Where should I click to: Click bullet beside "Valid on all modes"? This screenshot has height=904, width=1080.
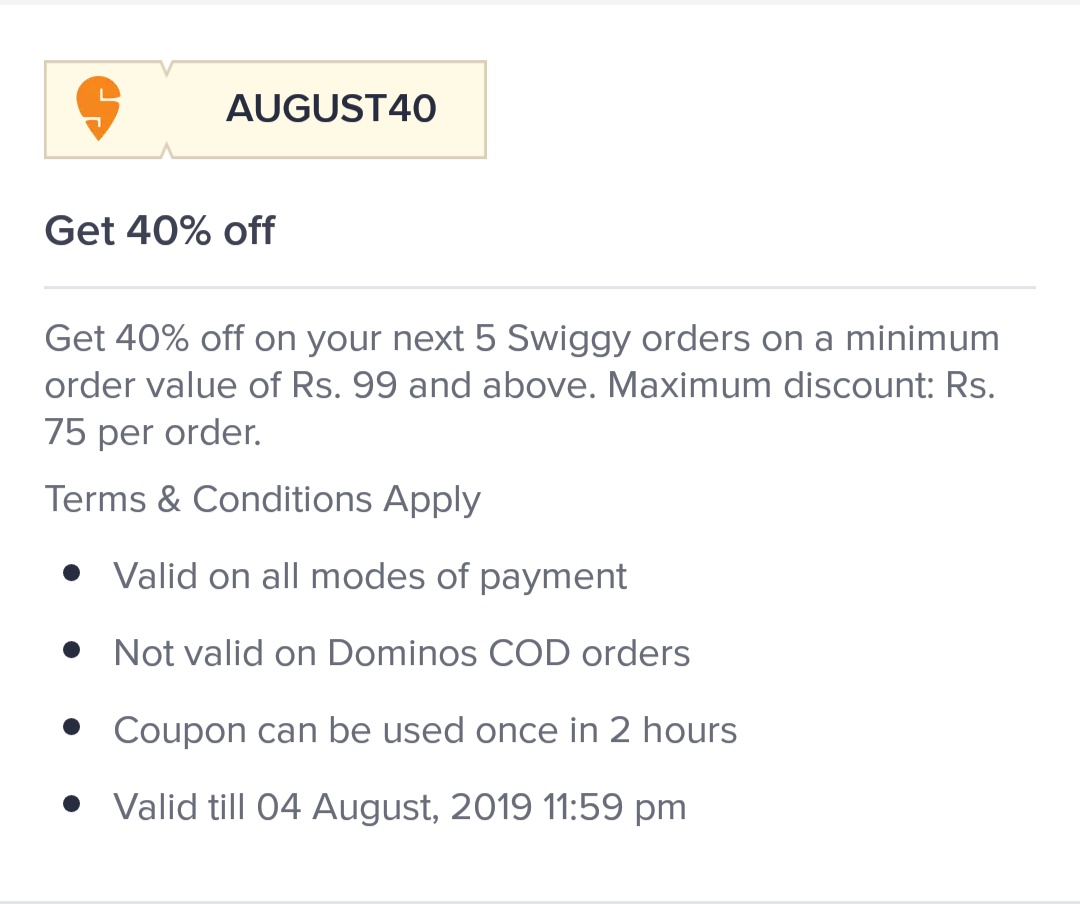(71, 573)
